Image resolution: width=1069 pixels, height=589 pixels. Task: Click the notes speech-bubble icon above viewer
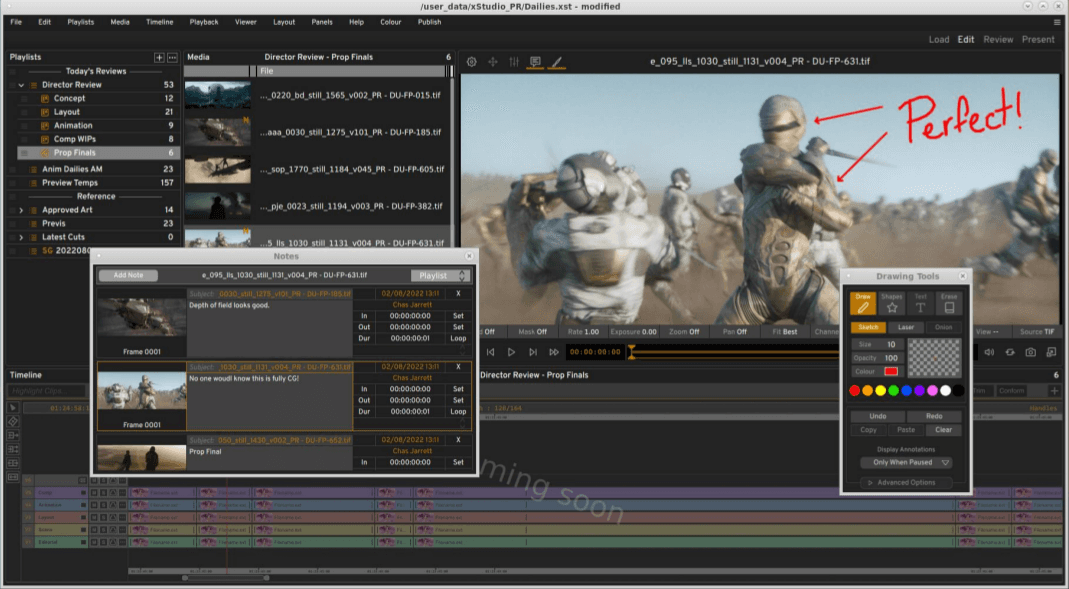(x=535, y=62)
